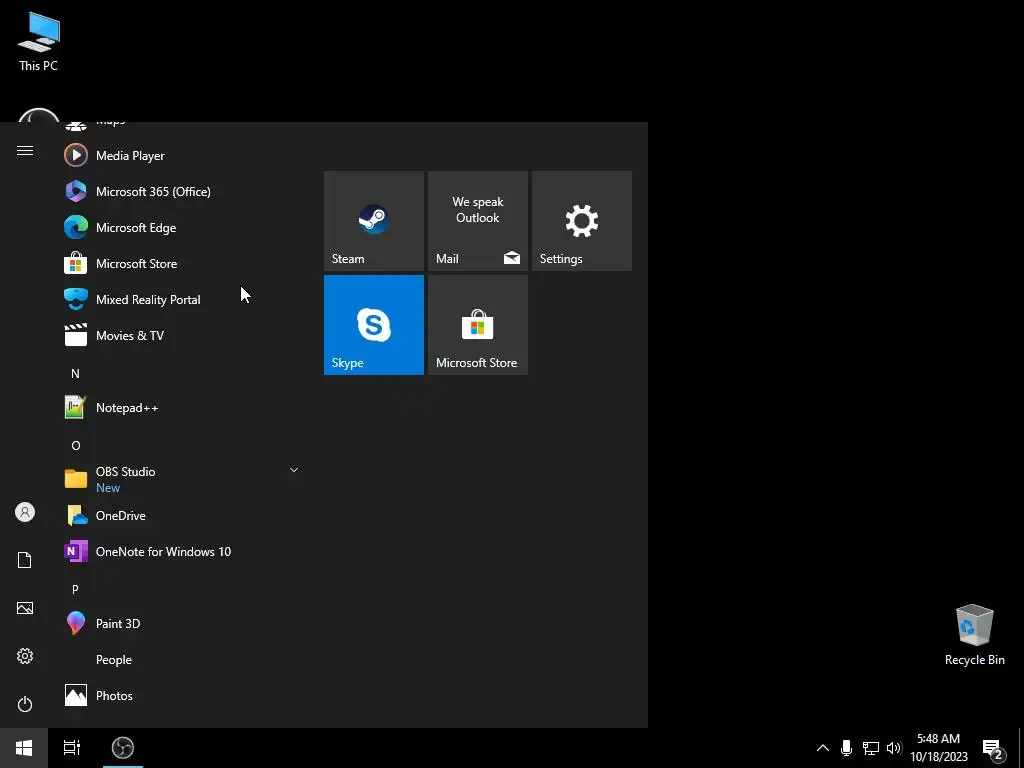Open Settings gear in the Start sidebar

tap(25, 656)
